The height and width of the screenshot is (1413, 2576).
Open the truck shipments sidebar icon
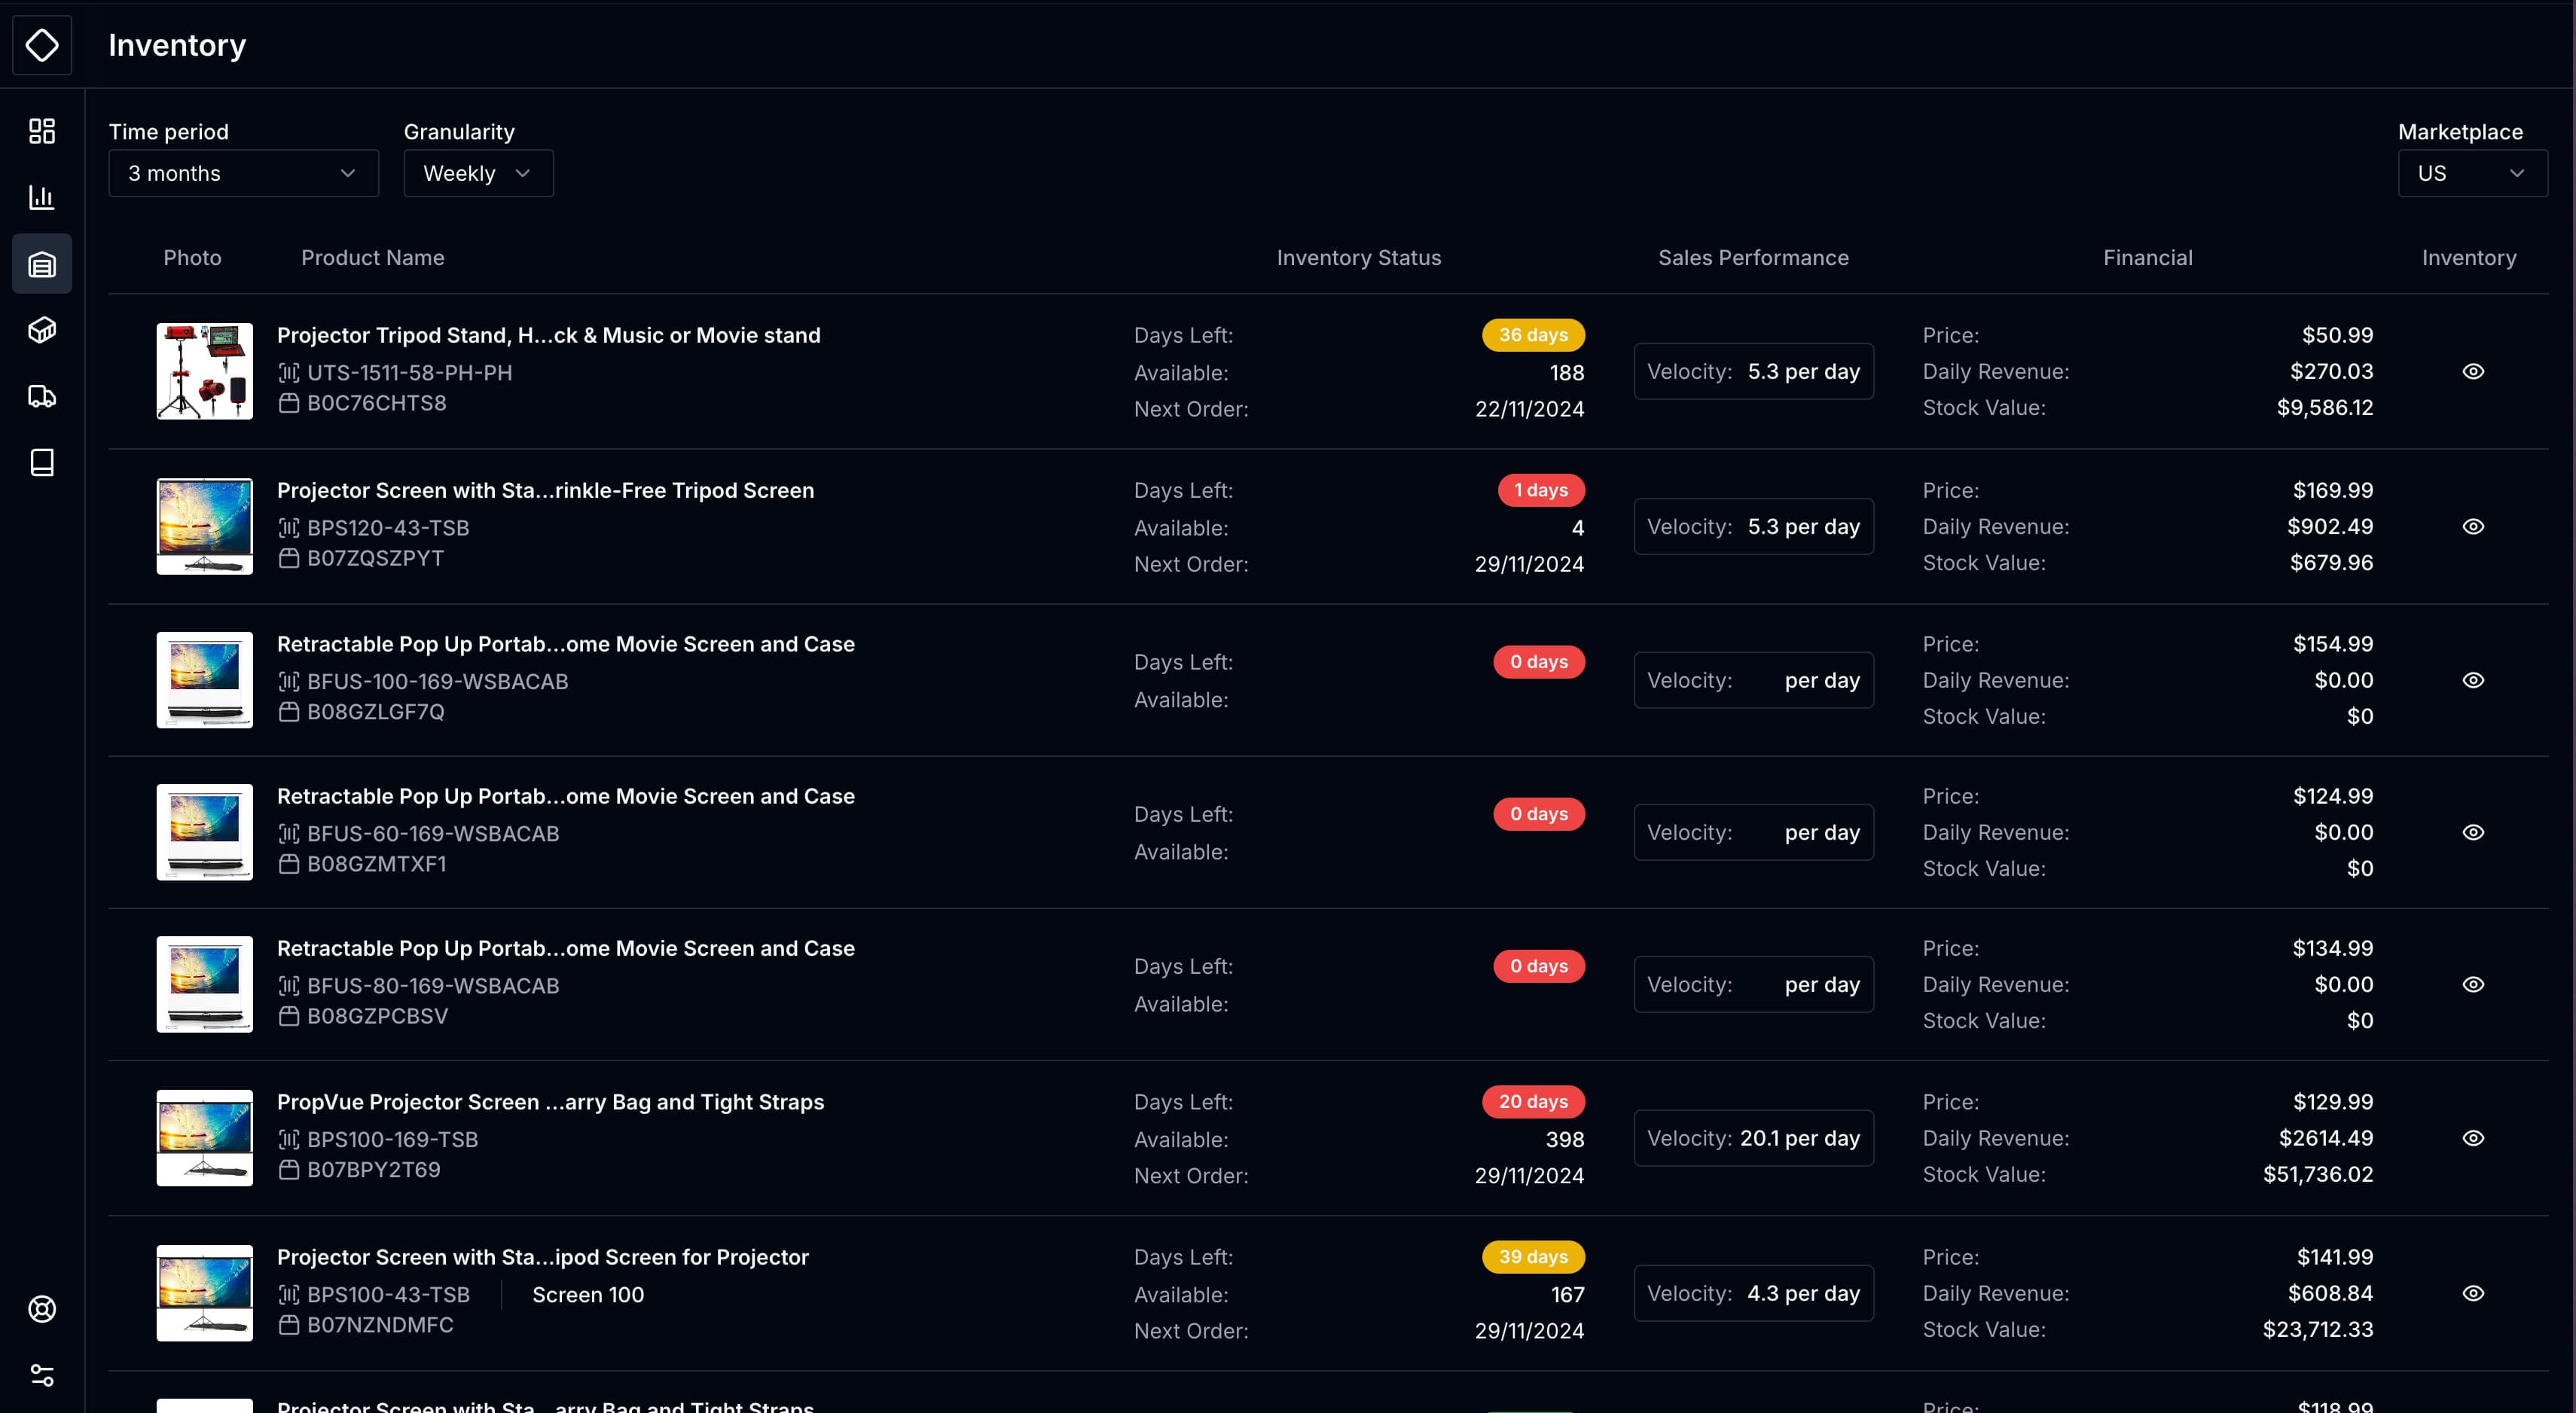point(42,396)
